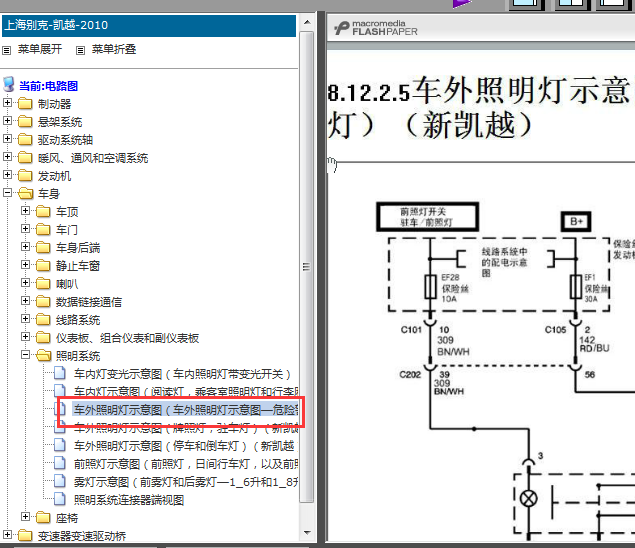Click the 线路系统 folder icon
This screenshot has width=635, height=548.
[43, 320]
